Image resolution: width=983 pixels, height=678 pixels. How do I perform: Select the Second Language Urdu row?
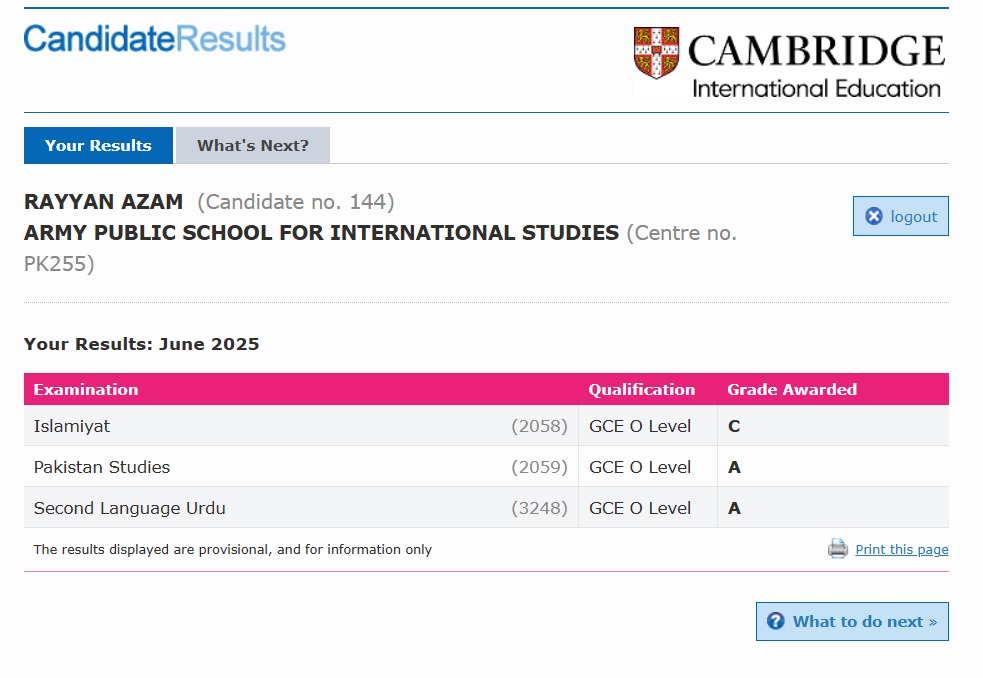tap(130, 508)
